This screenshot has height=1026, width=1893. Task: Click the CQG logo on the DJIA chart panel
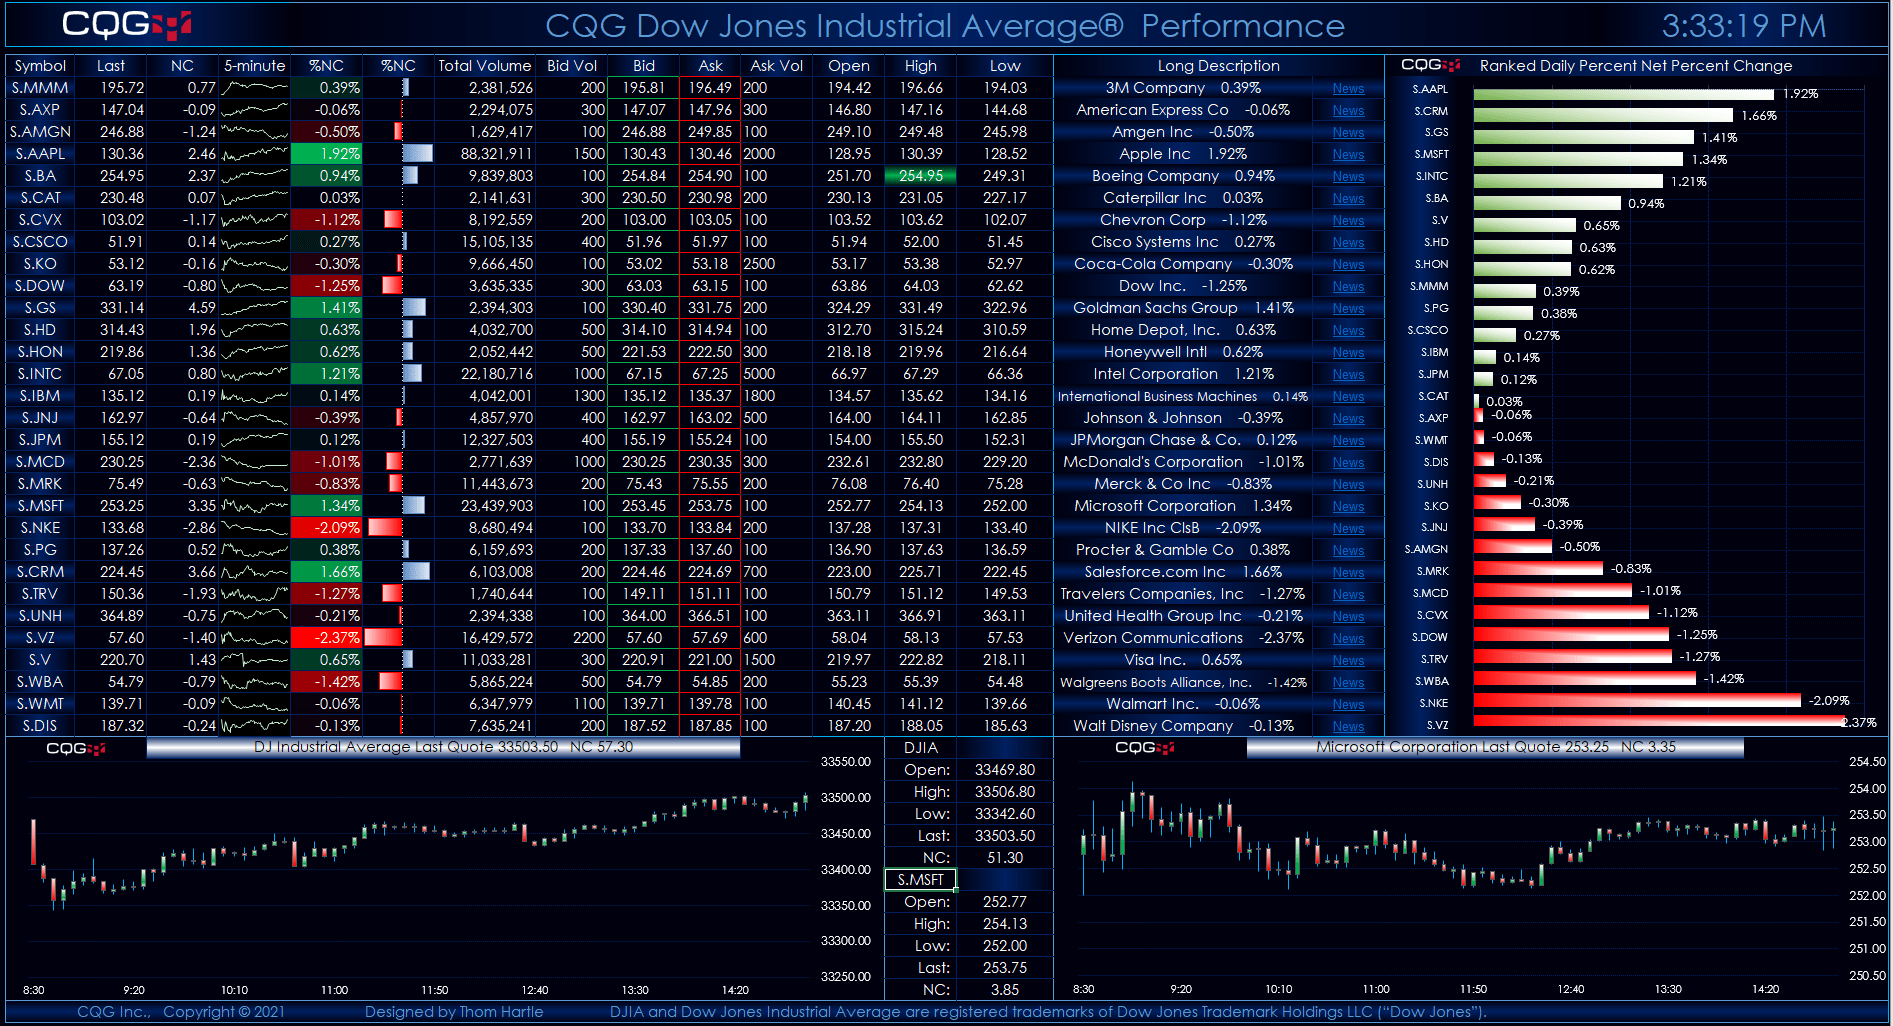tap(75, 746)
